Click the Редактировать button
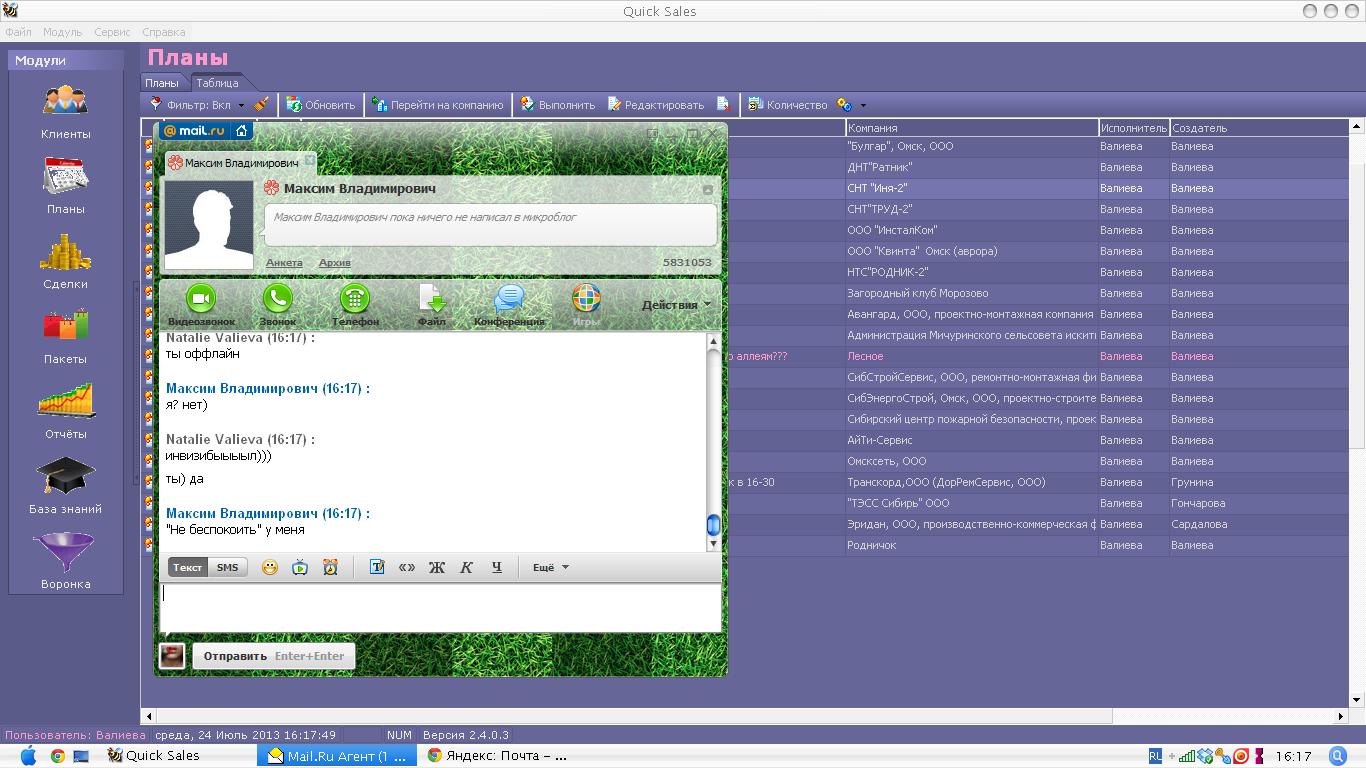The image size is (1366, 768). coord(656,104)
